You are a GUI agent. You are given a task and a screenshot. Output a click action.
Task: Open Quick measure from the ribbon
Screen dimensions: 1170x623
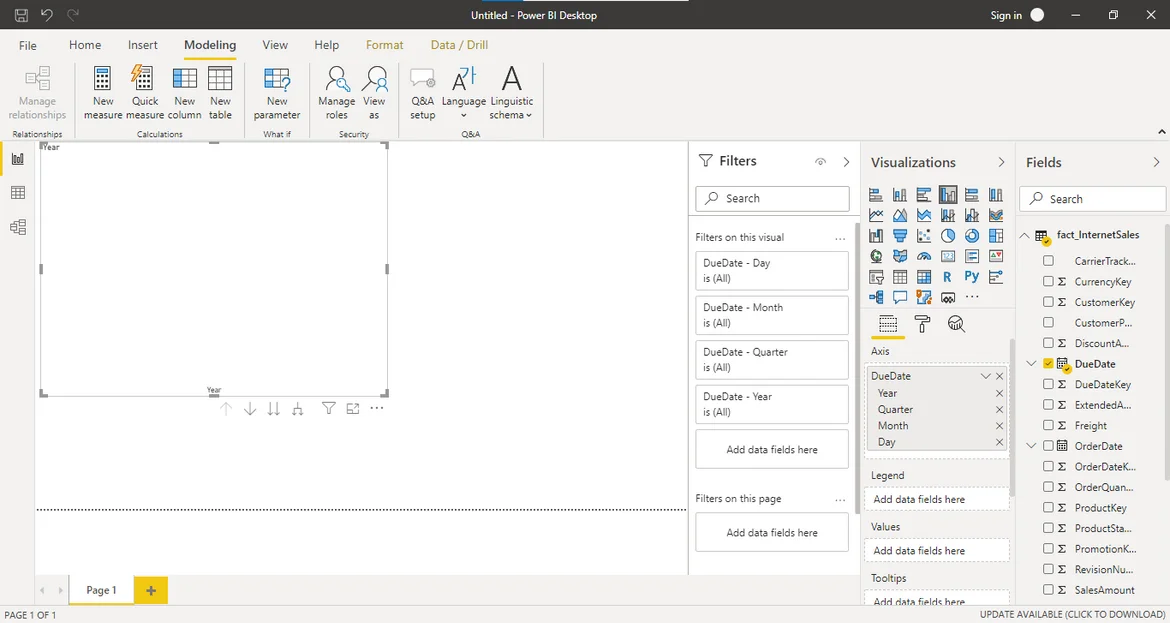point(145,92)
